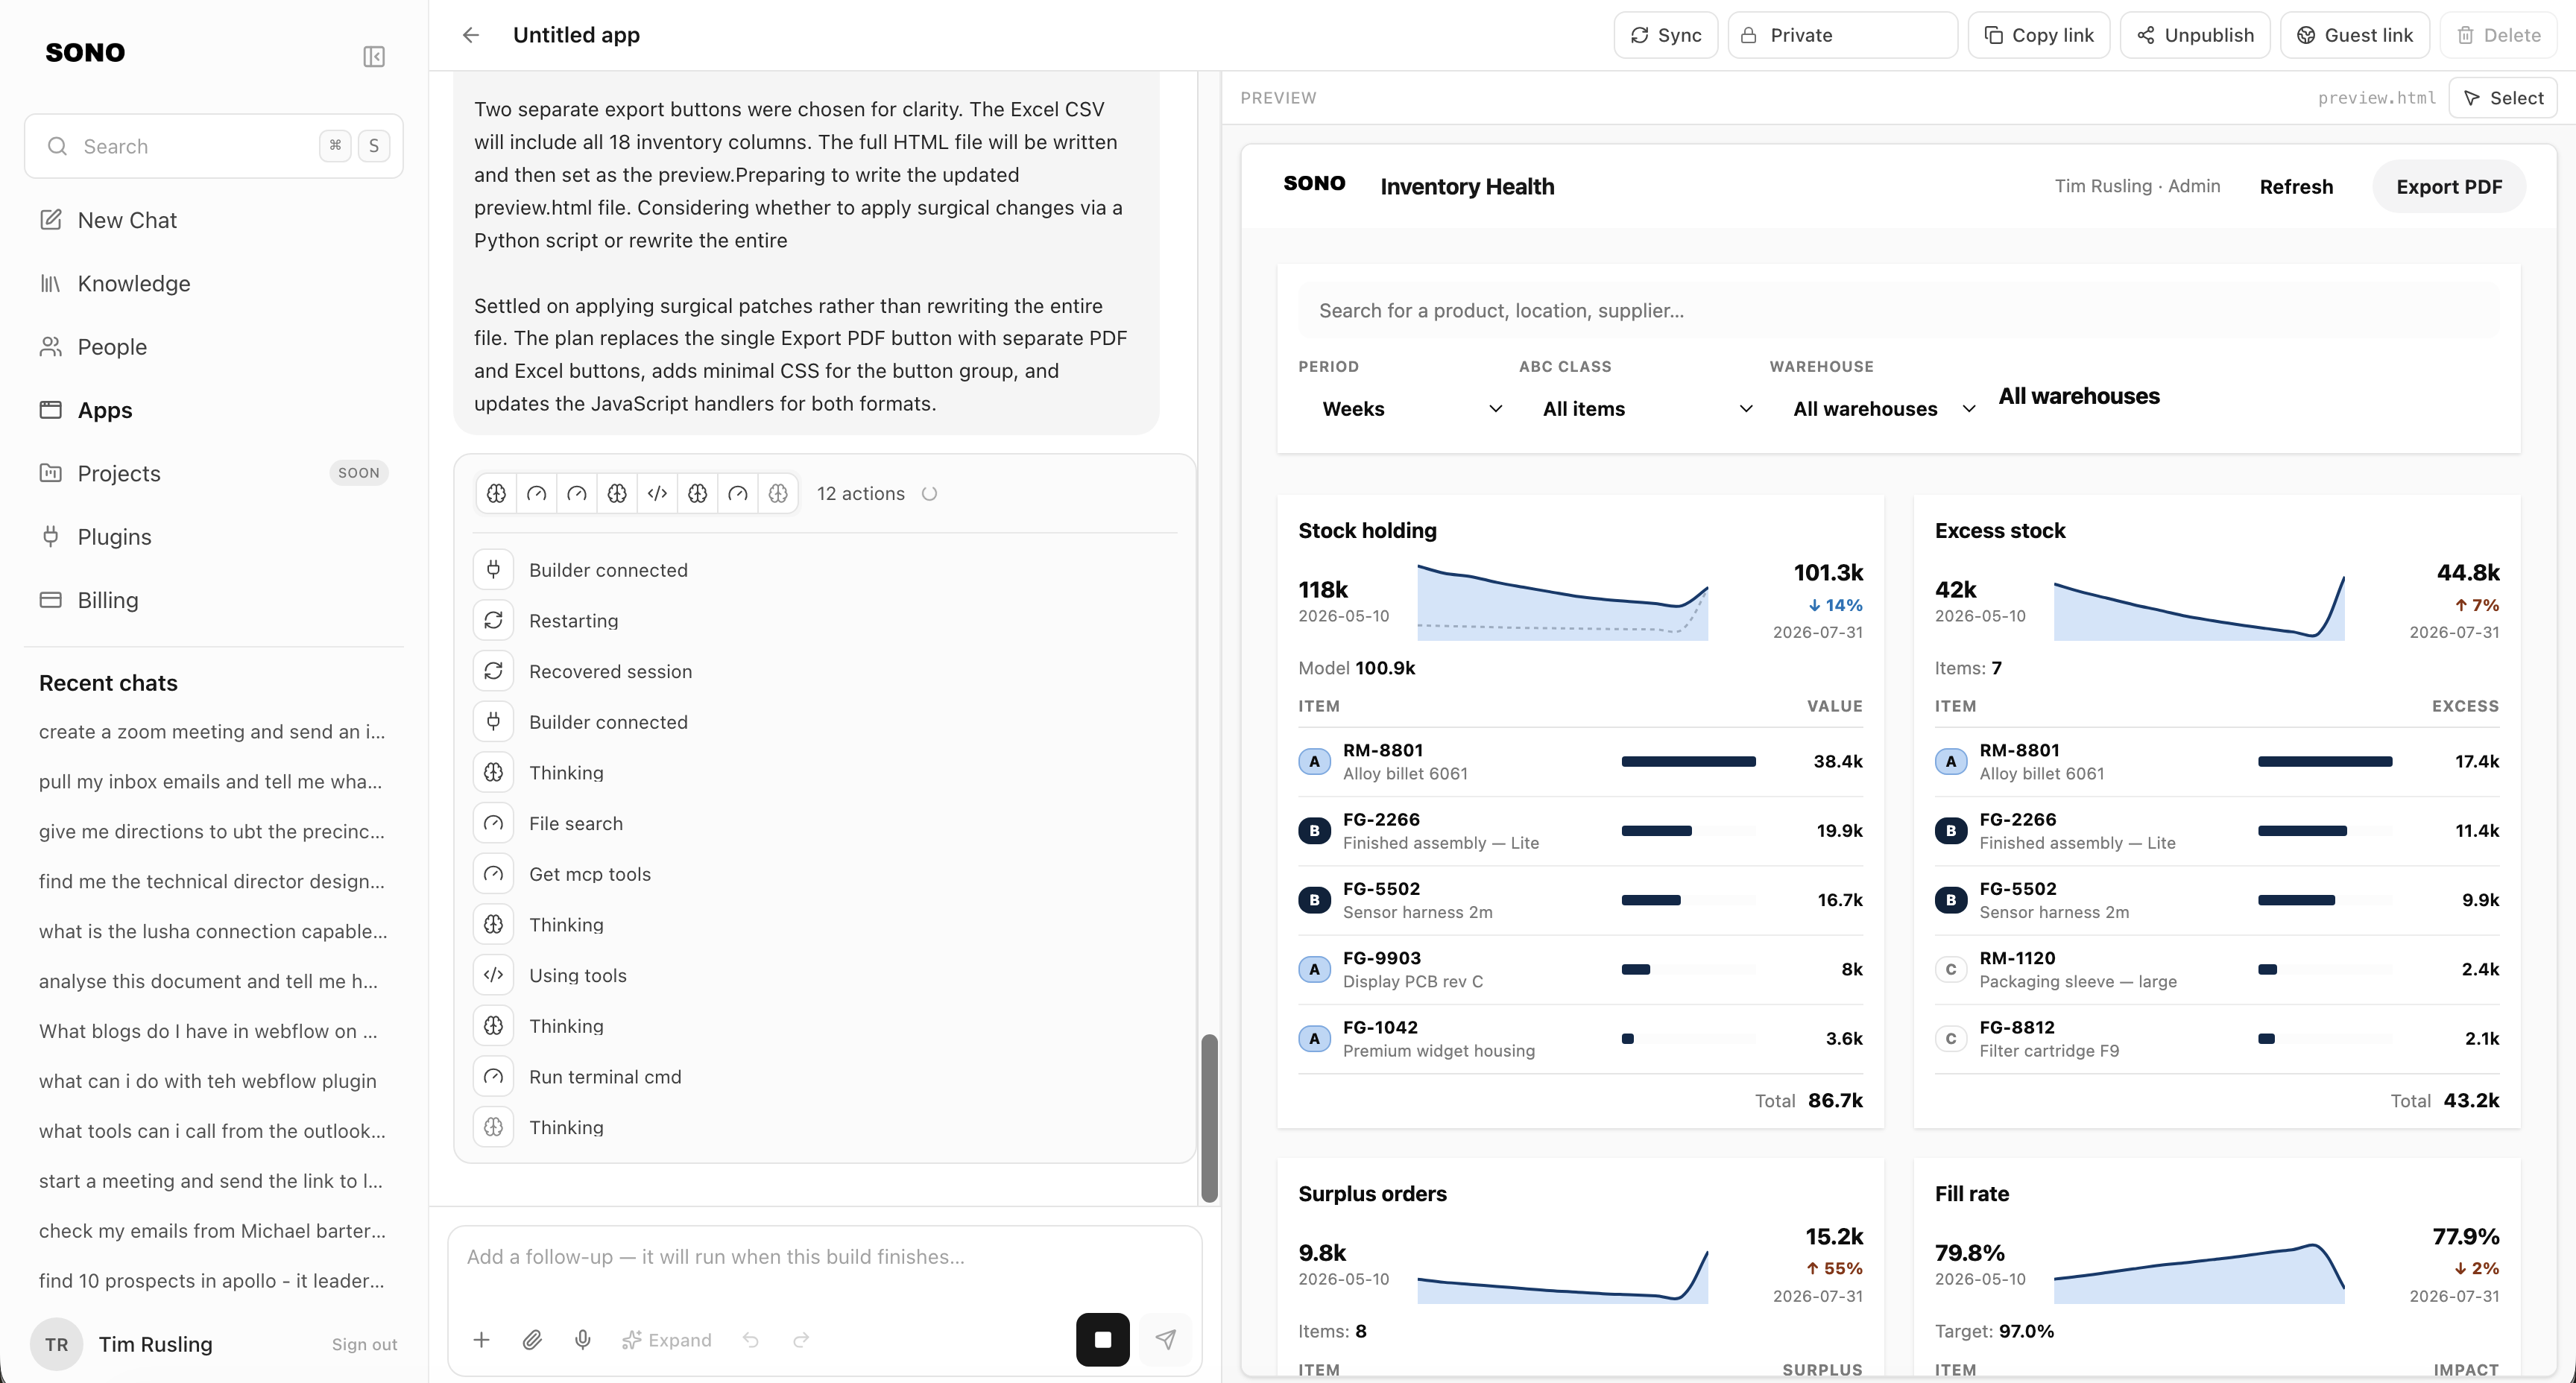
Task: Click the refresh icon beside Restarting
Action: tap(493, 620)
